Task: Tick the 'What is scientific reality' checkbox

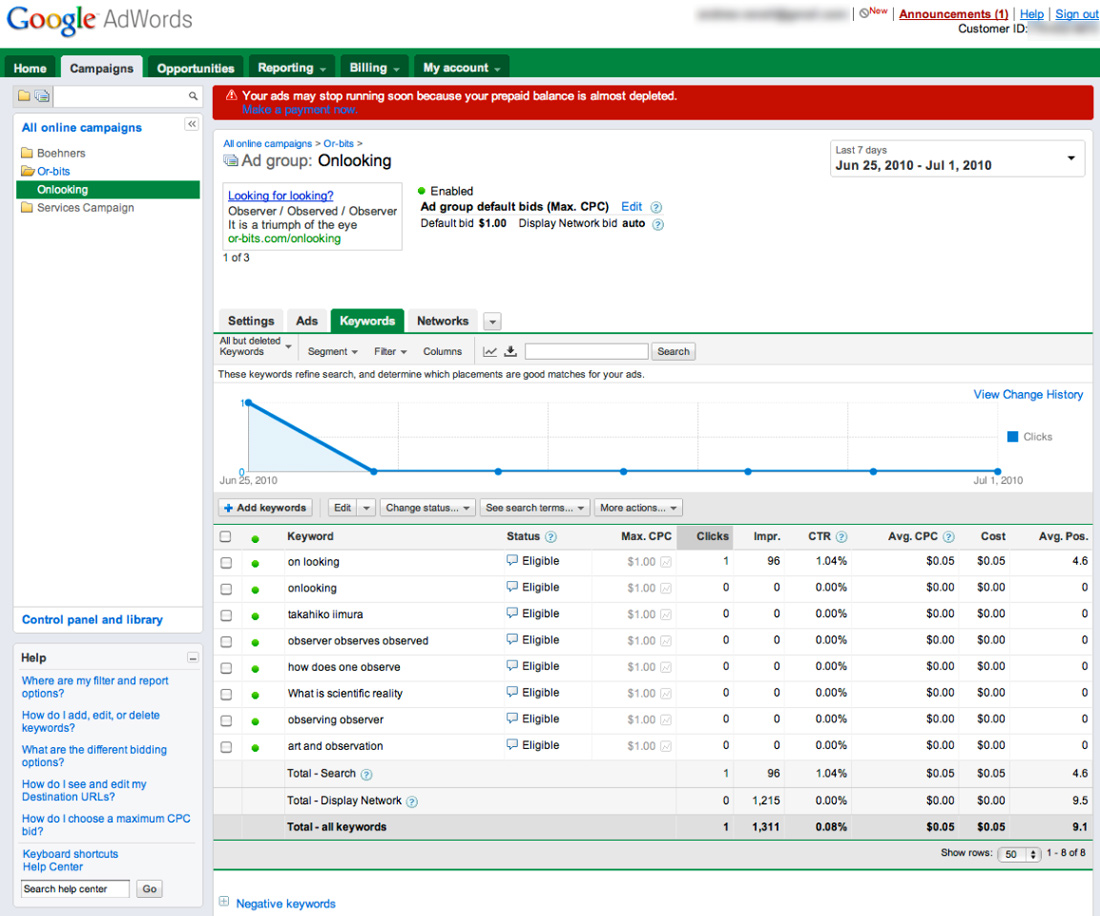Action: pyautogui.click(x=226, y=694)
